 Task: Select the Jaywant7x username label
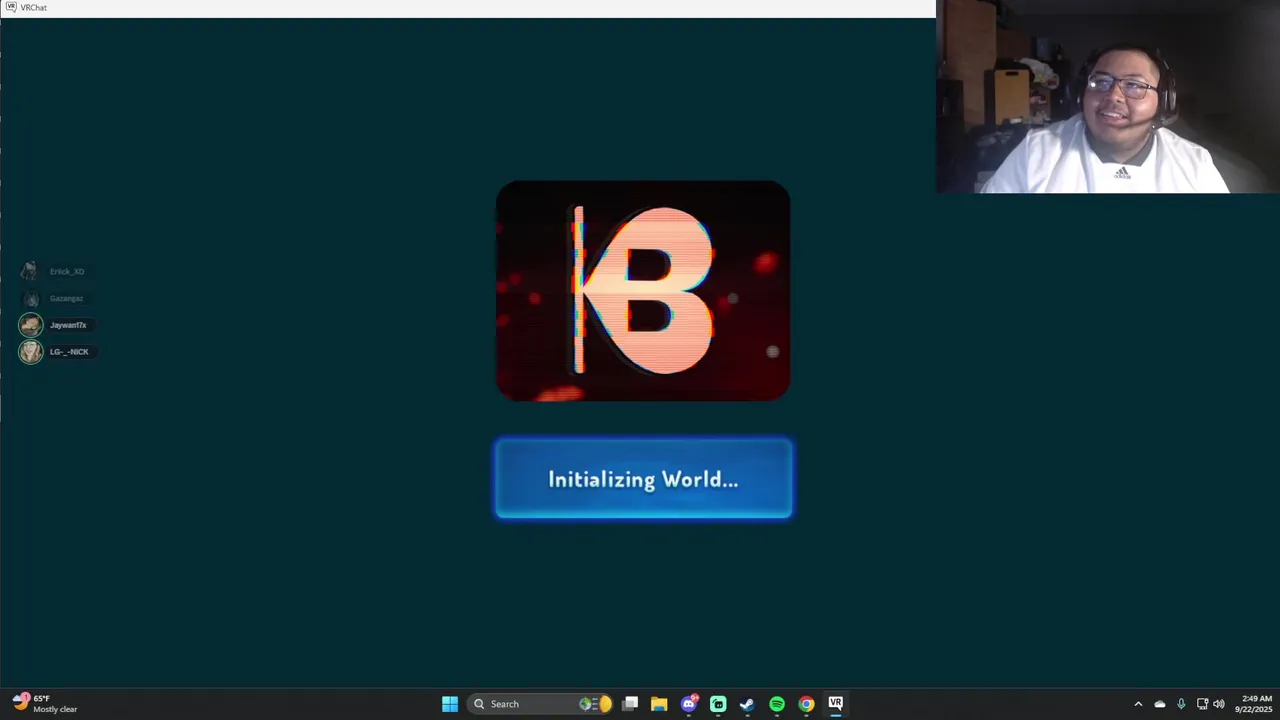pos(68,325)
